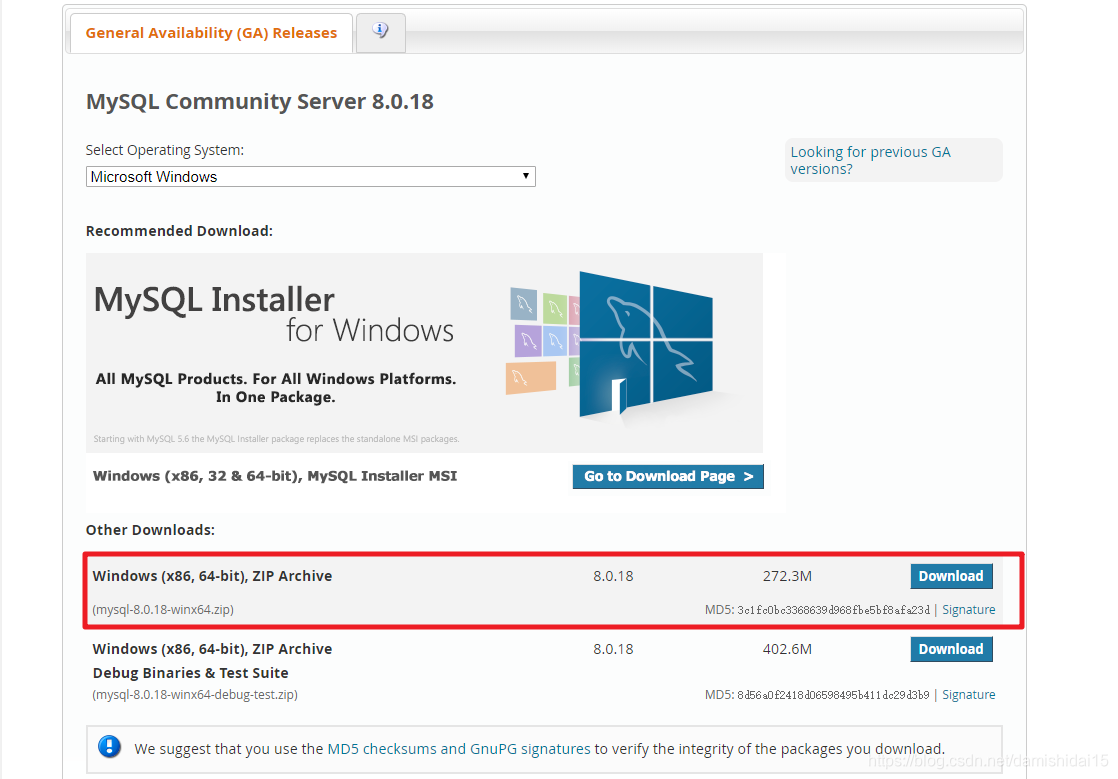This screenshot has width=1118, height=779.
Task: Download the 402.6M Debug Binaries ZIP
Action: point(951,649)
